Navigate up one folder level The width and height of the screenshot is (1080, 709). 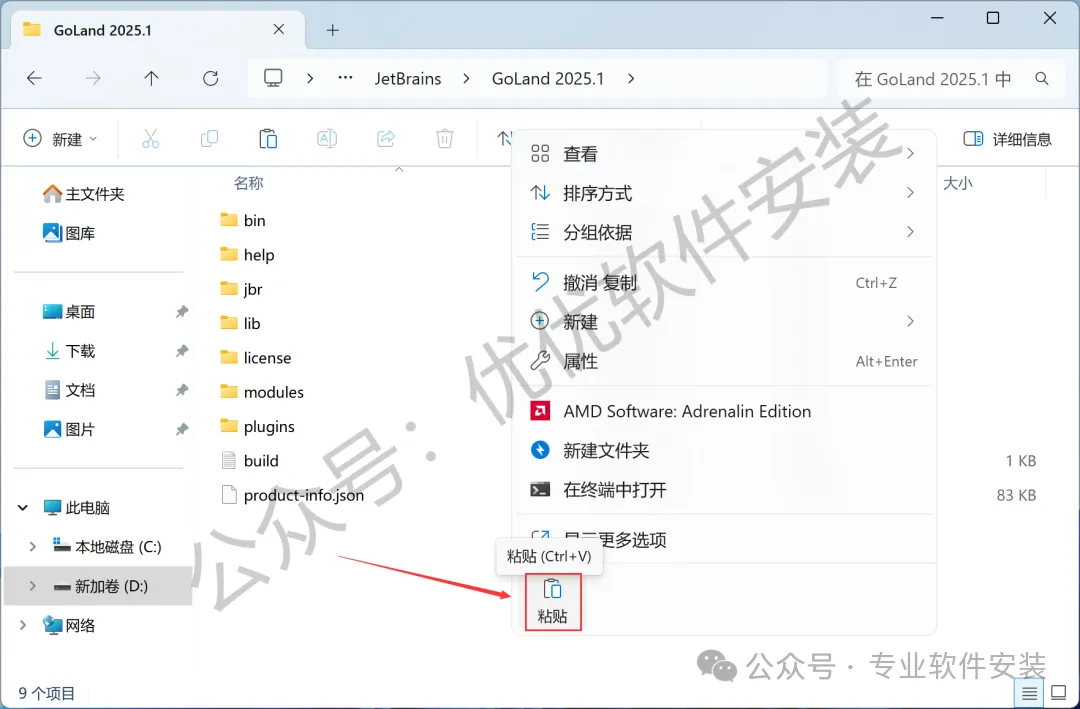(x=152, y=79)
